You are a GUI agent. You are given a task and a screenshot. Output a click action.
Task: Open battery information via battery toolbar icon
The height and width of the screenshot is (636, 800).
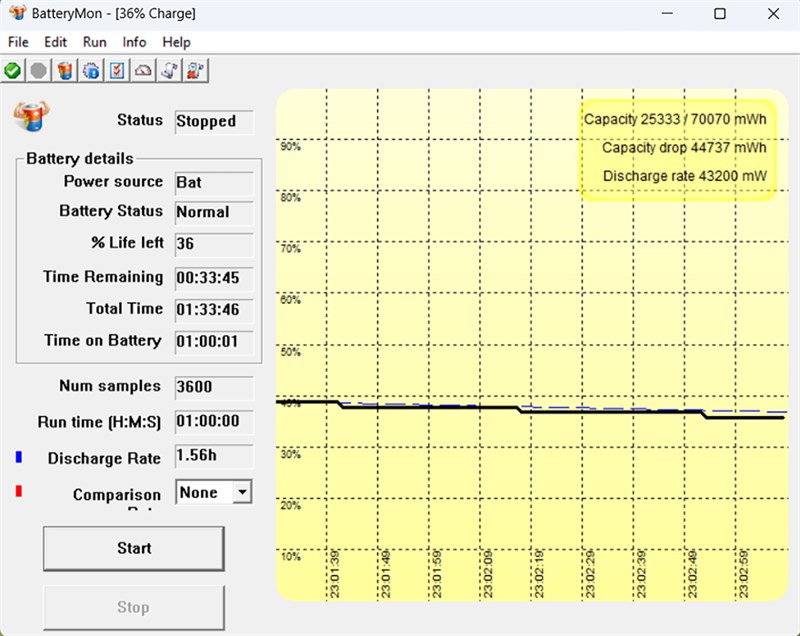coord(65,70)
